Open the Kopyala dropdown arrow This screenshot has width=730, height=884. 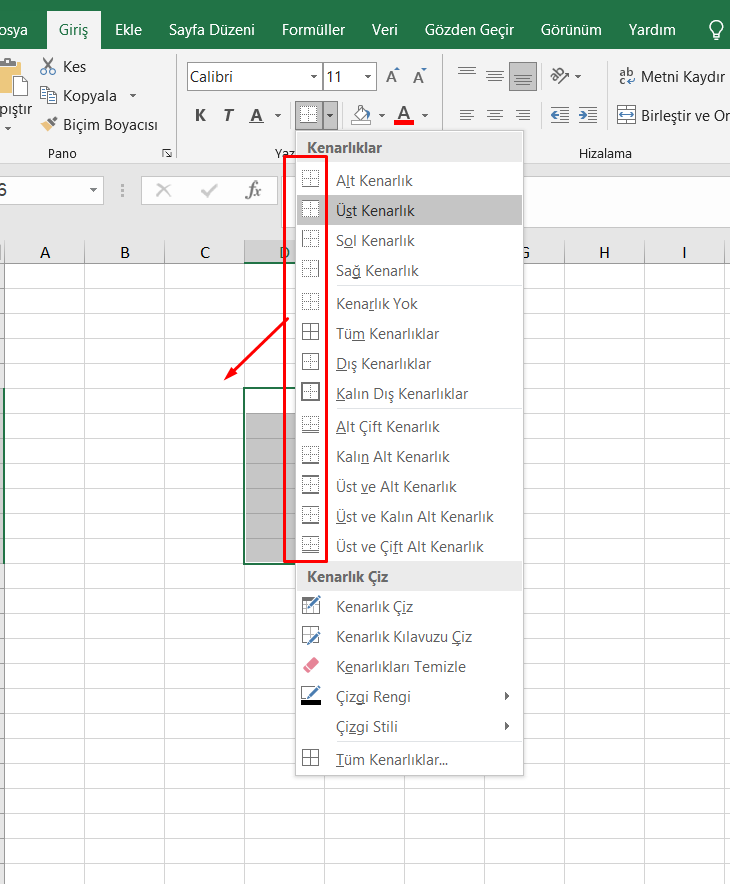[133, 96]
